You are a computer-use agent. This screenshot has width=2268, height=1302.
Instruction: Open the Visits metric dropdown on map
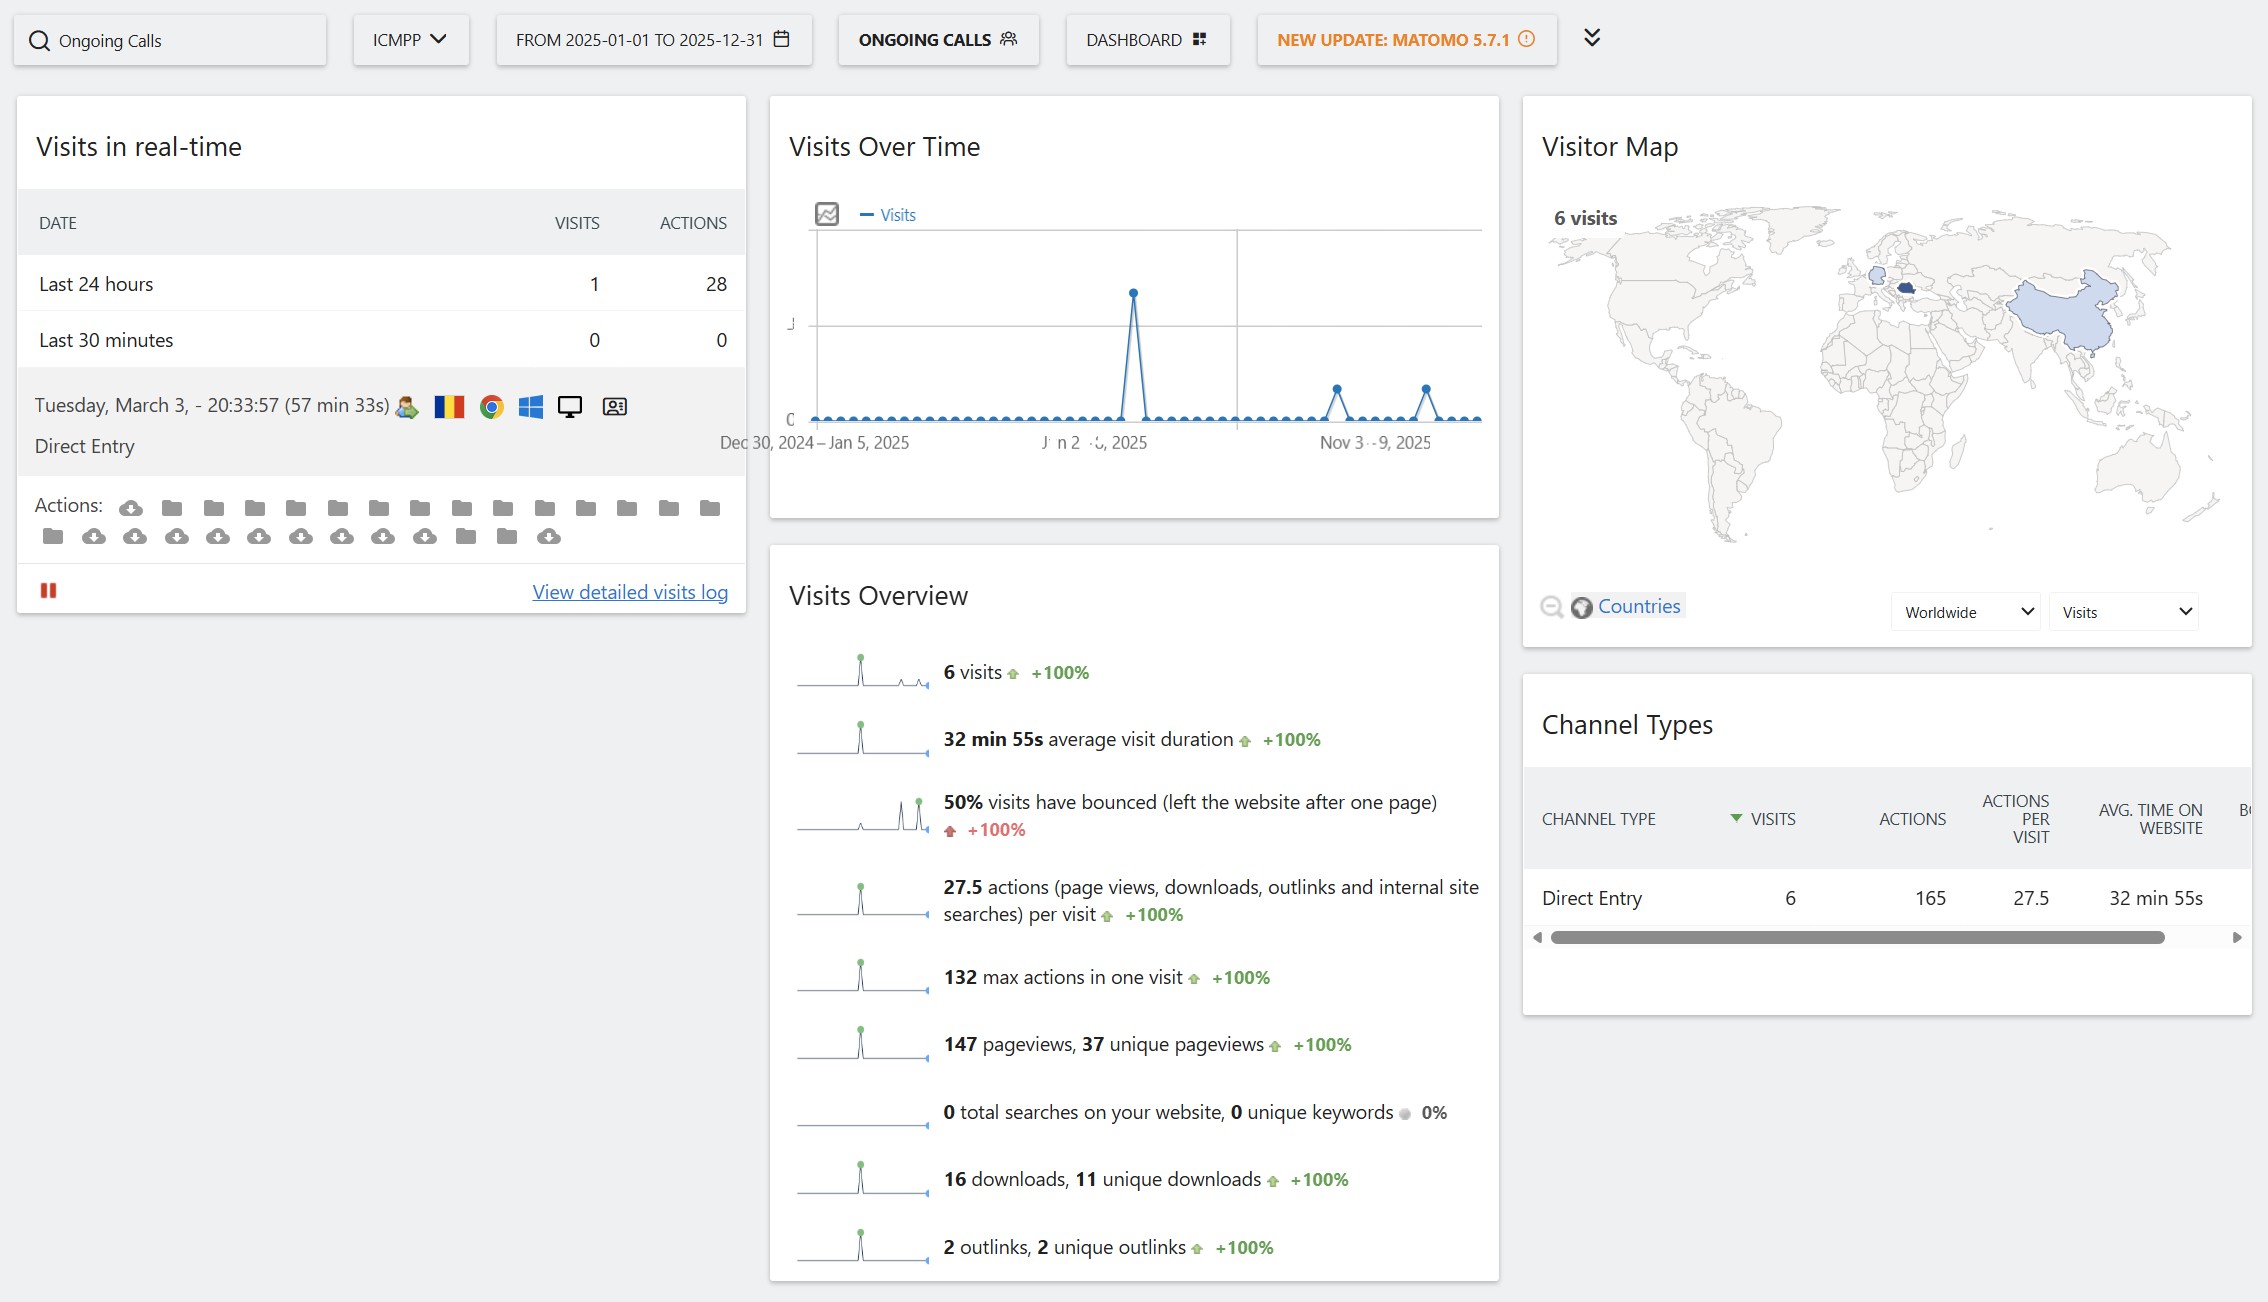pyautogui.click(x=2124, y=612)
